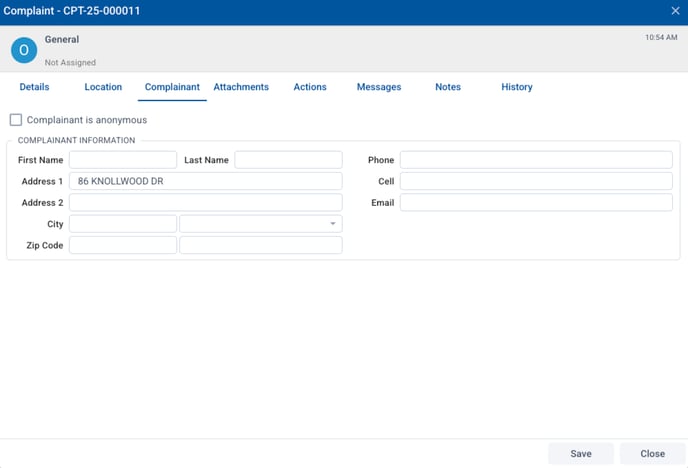Viewport: 688px width, 468px height.
Task: Focus the First Name input field
Action: (123, 160)
